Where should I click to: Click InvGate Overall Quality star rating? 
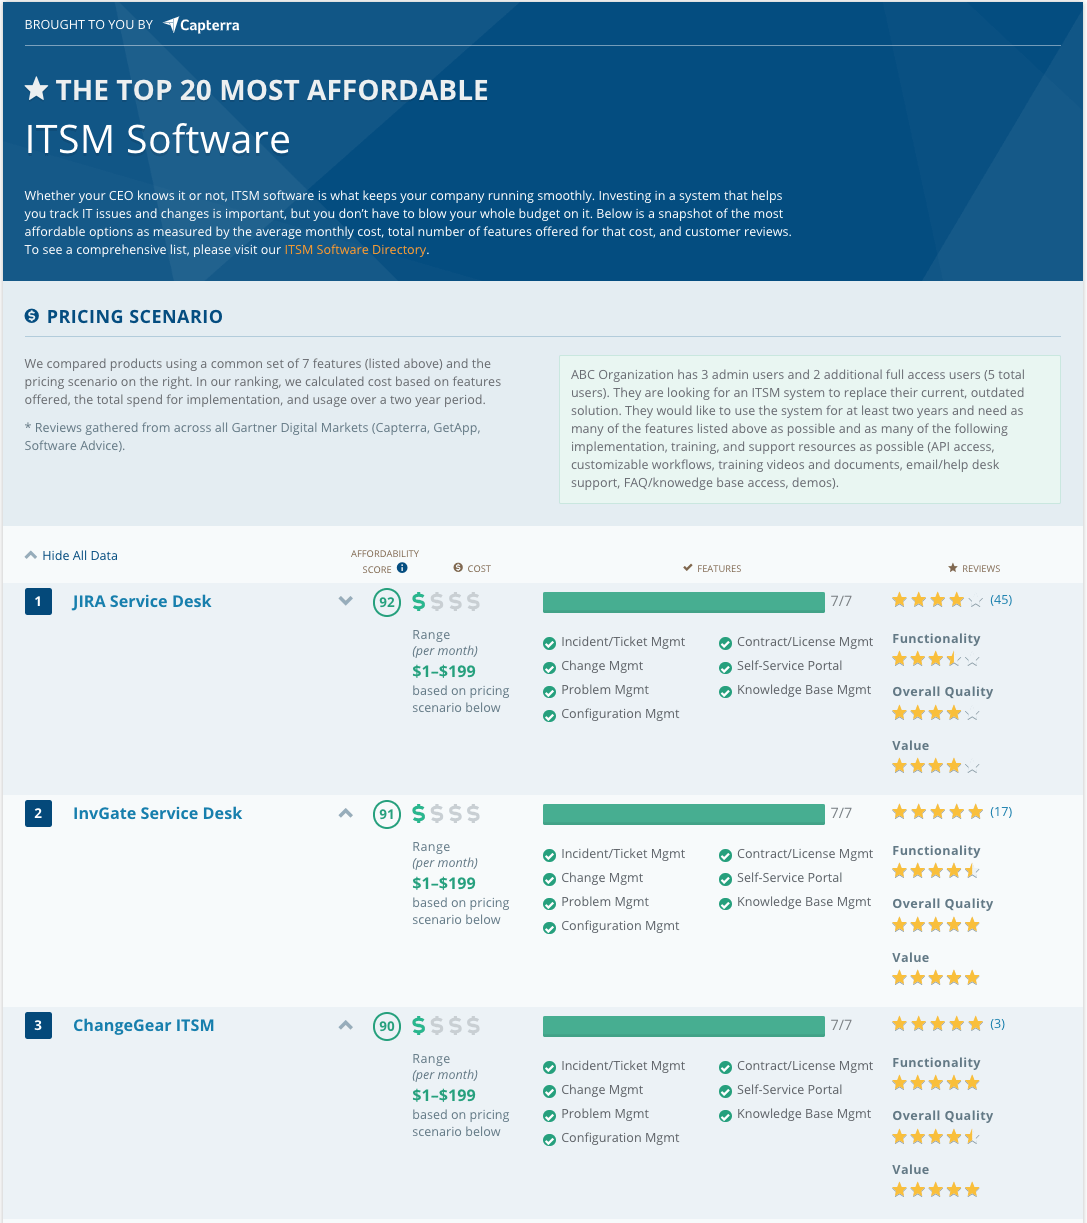pos(936,926)
